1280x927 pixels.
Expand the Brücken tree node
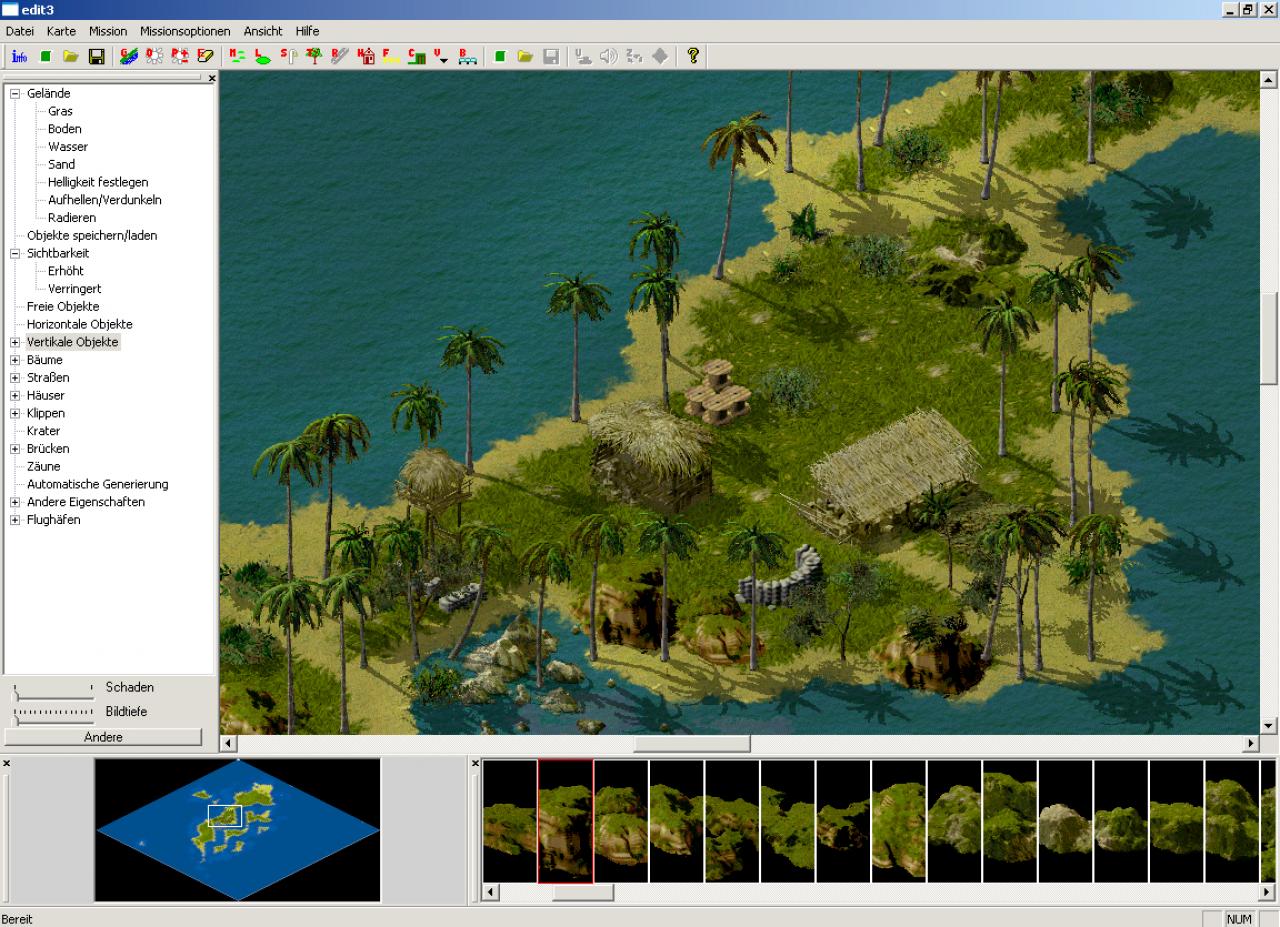point(15,449)
